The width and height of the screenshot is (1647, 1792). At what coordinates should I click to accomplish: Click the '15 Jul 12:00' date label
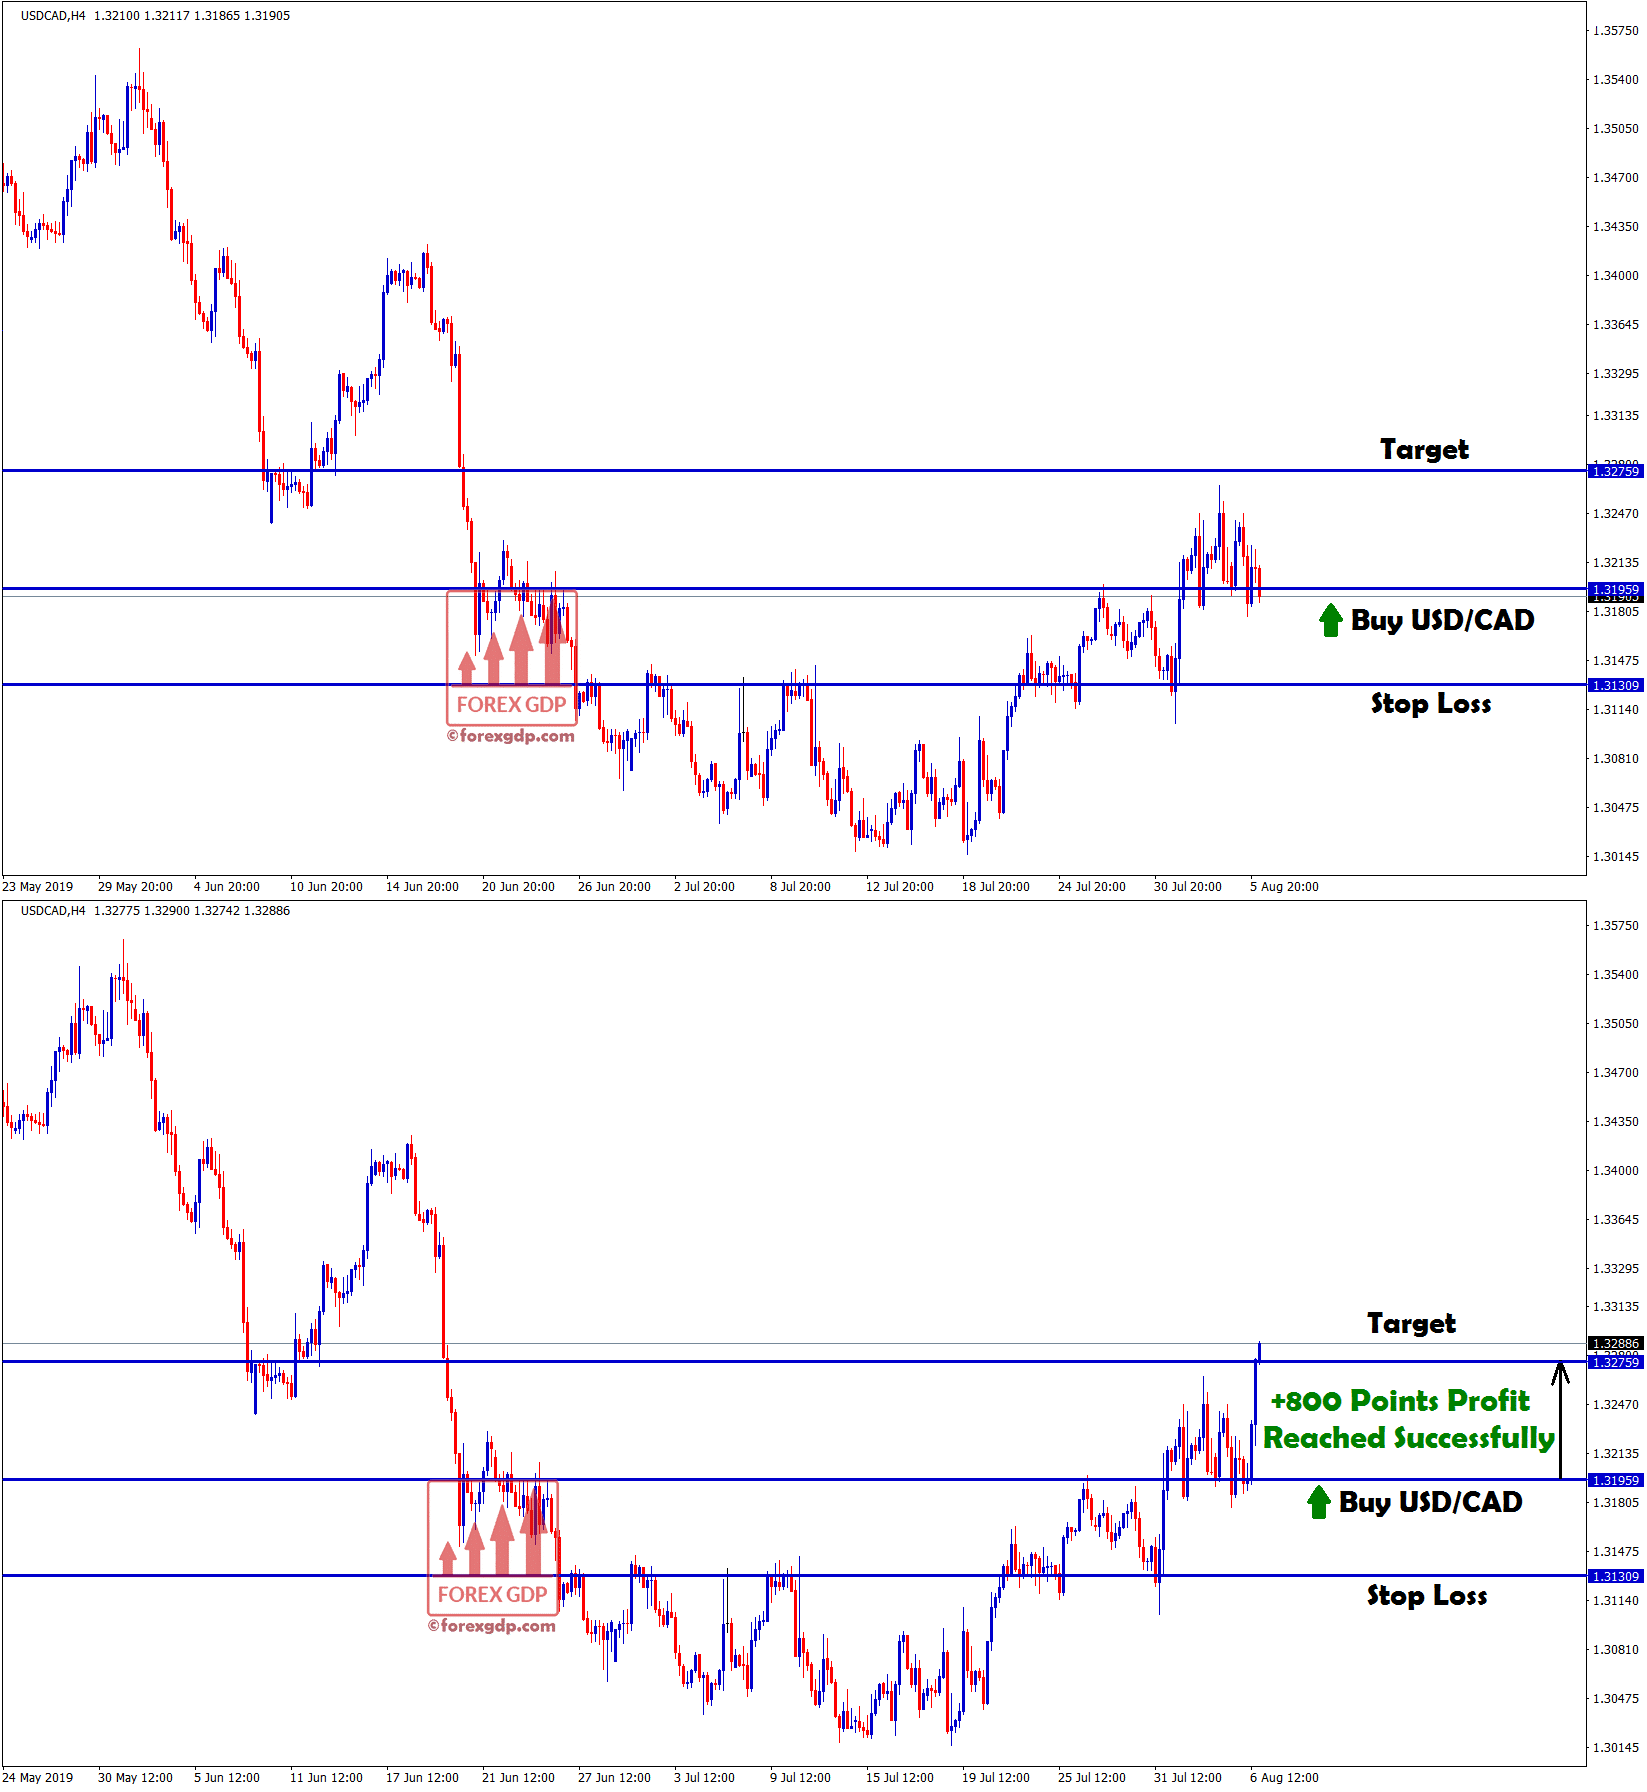pos(900,1778)
